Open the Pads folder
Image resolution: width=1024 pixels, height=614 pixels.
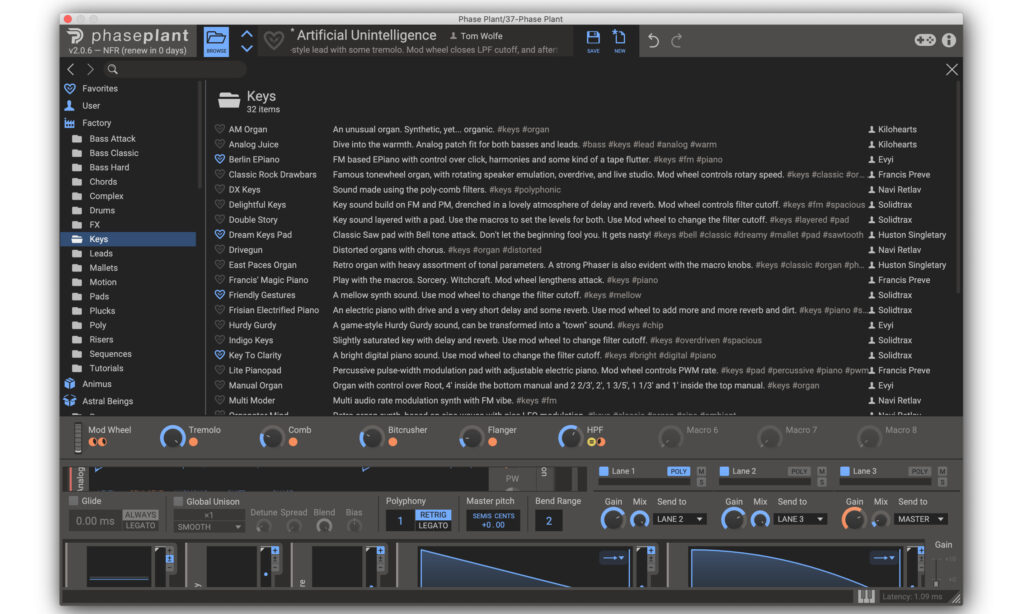tap(99, 297)
